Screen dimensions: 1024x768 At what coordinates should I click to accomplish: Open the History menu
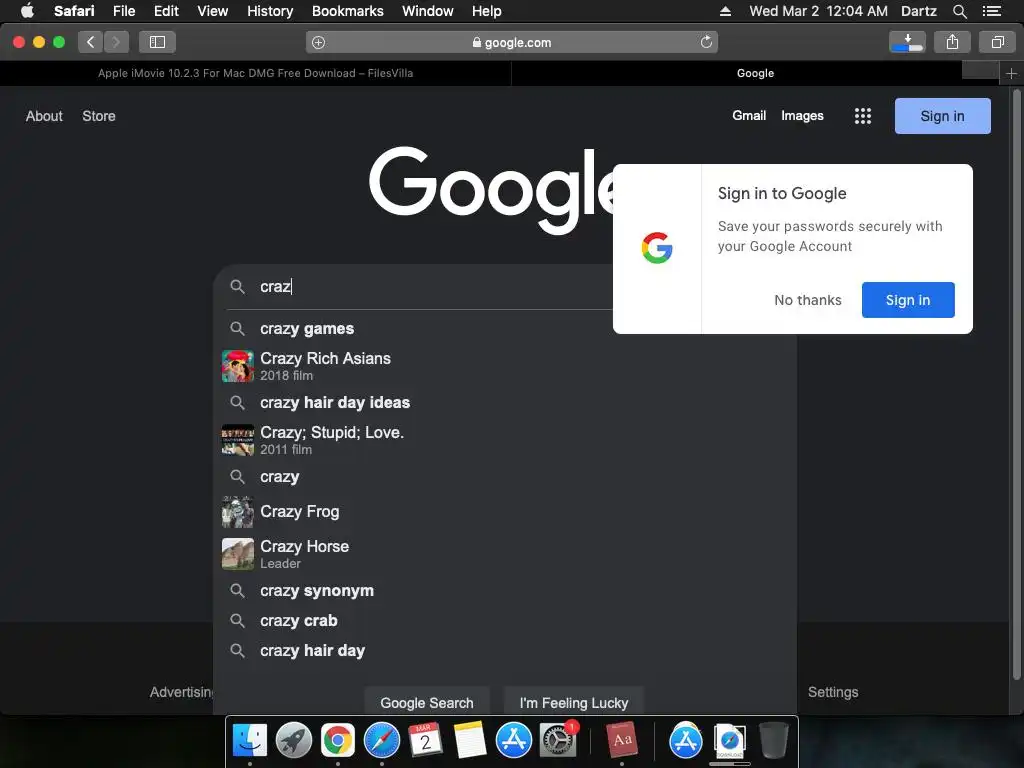coord(270,11)
